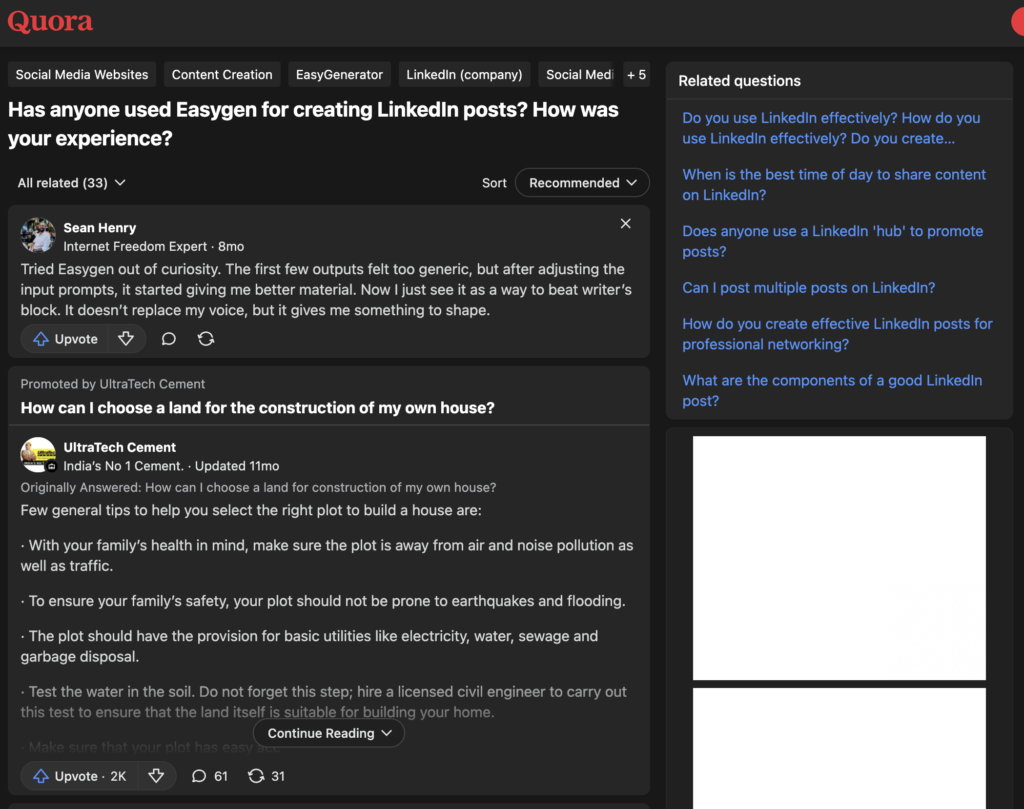Image resolution: width=1024 pixels, height=809 pixels.
Task: Upvote the UltraTech Cement answer
Action: point(79,776)
